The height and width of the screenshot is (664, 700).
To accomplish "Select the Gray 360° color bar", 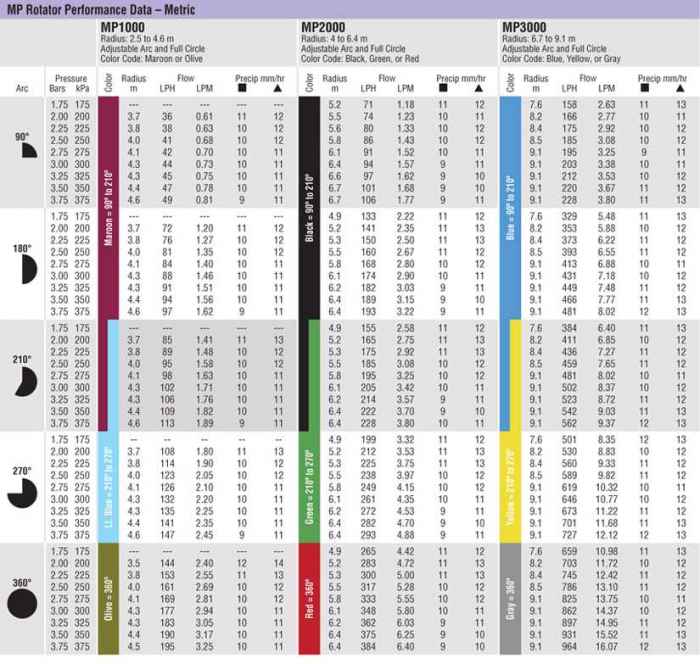I will coord(511,598).
